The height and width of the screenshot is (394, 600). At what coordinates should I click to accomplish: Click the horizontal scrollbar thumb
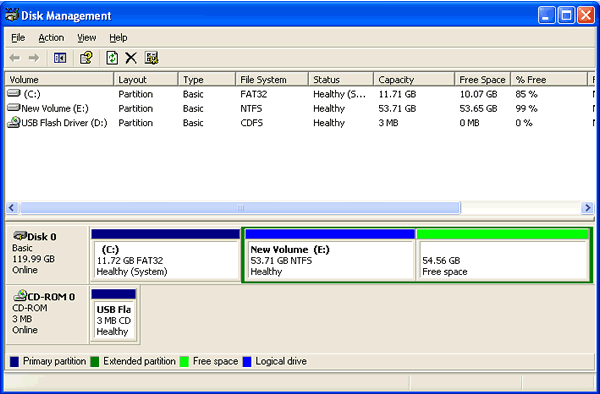click(x=240, y=208)
